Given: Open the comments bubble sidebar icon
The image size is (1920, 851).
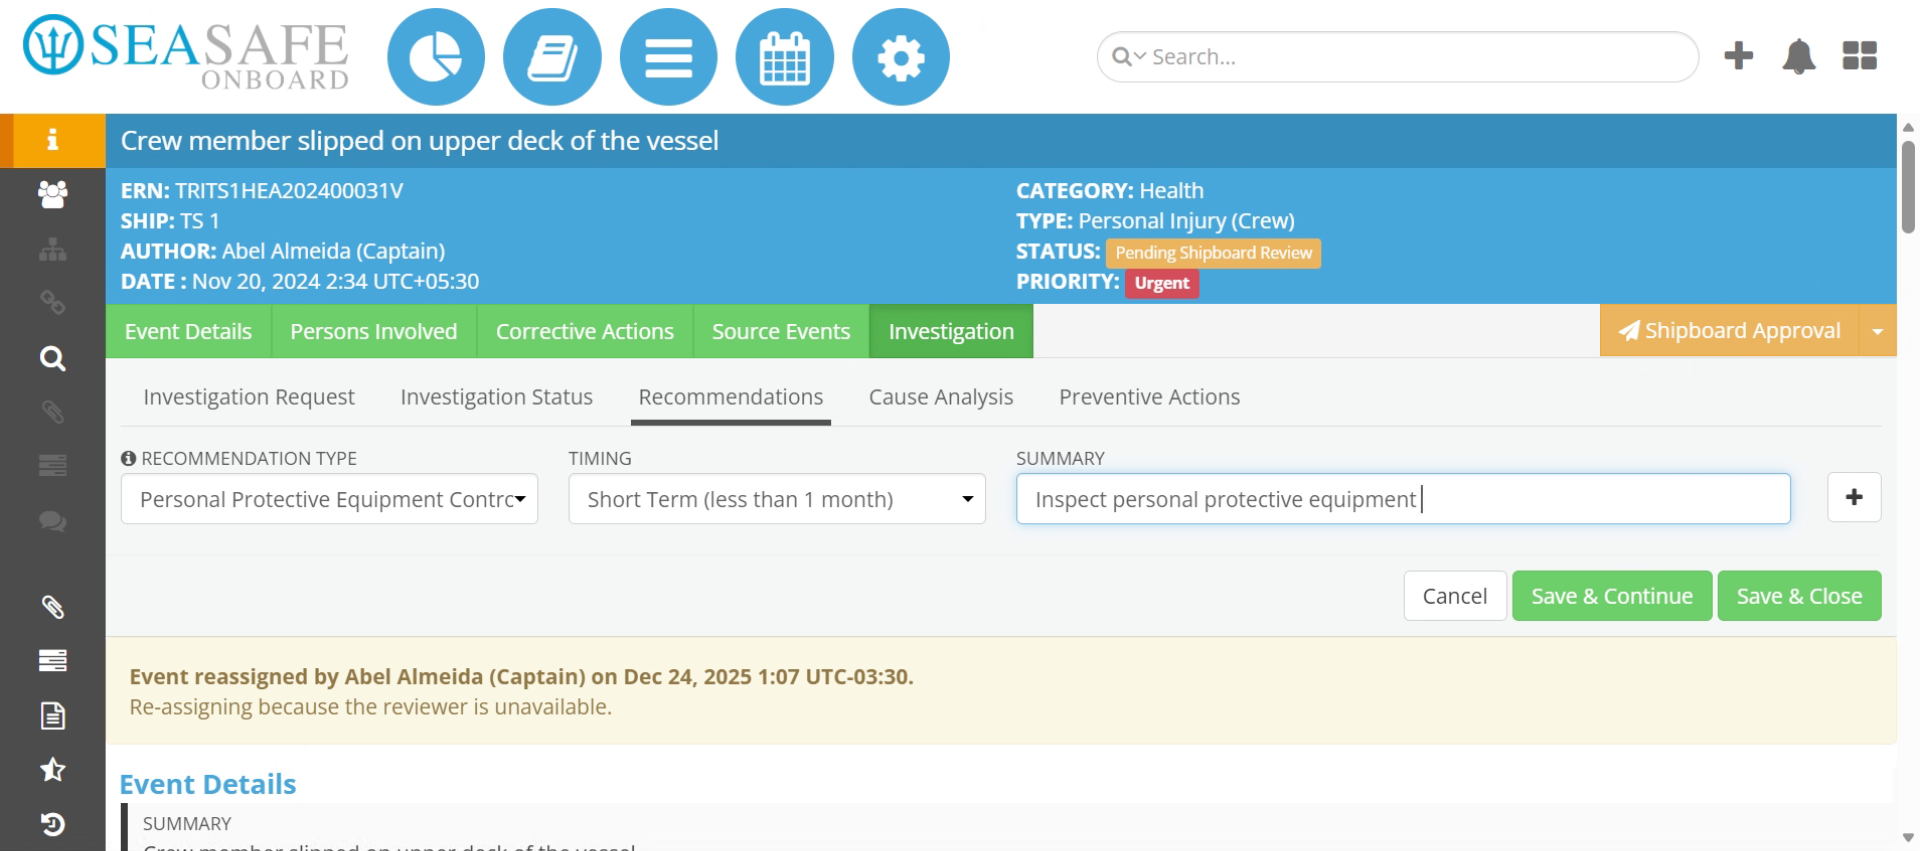Looking at the screenshot, I should pyautogui.click(x=52, y=521).
